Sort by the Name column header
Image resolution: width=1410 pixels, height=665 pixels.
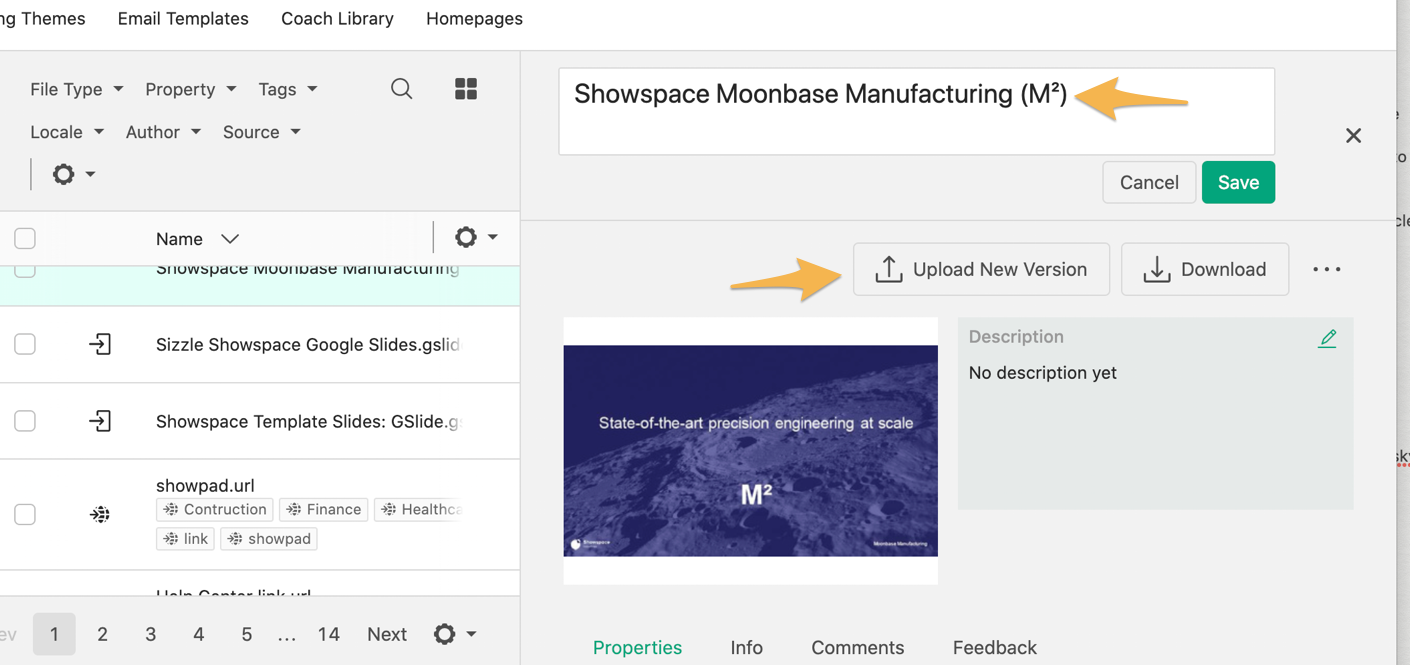(197, 239)
